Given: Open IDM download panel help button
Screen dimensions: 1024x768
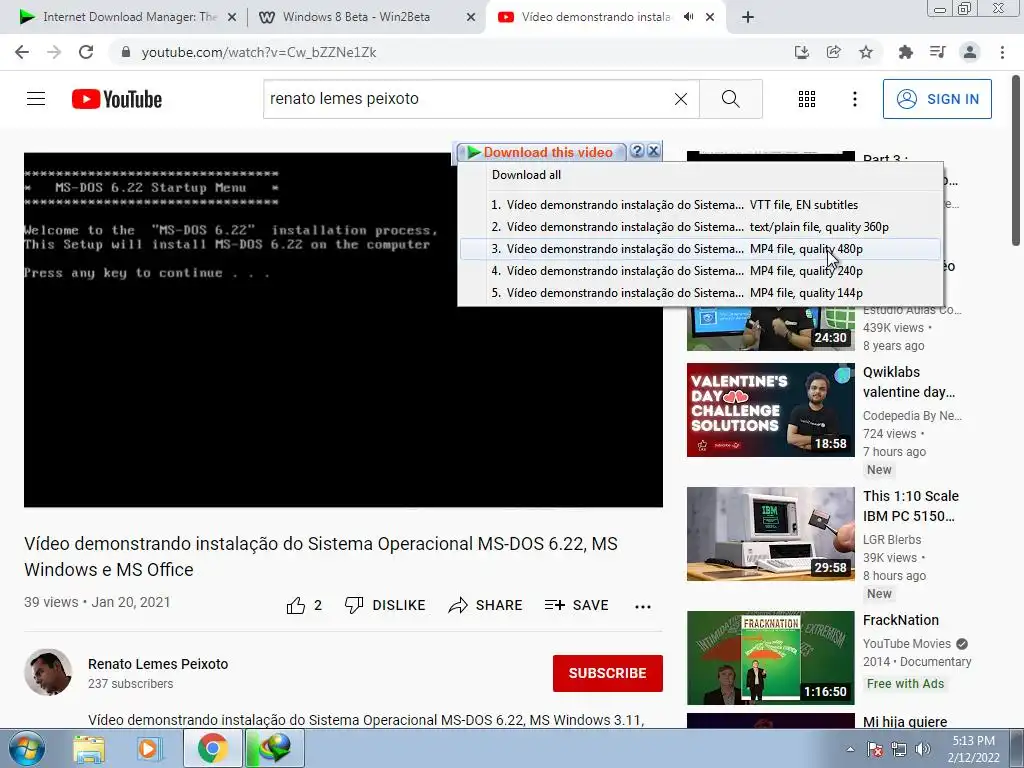Looking at the screenshot, I should pos(637,152).
